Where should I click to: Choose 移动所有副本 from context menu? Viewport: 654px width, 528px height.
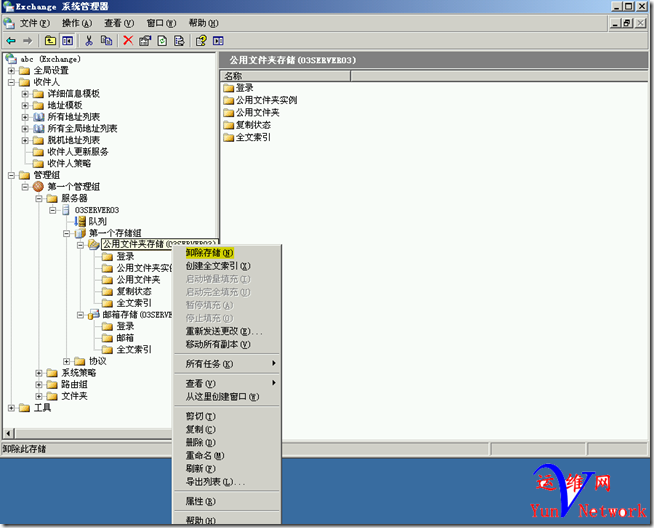[226, 344]
